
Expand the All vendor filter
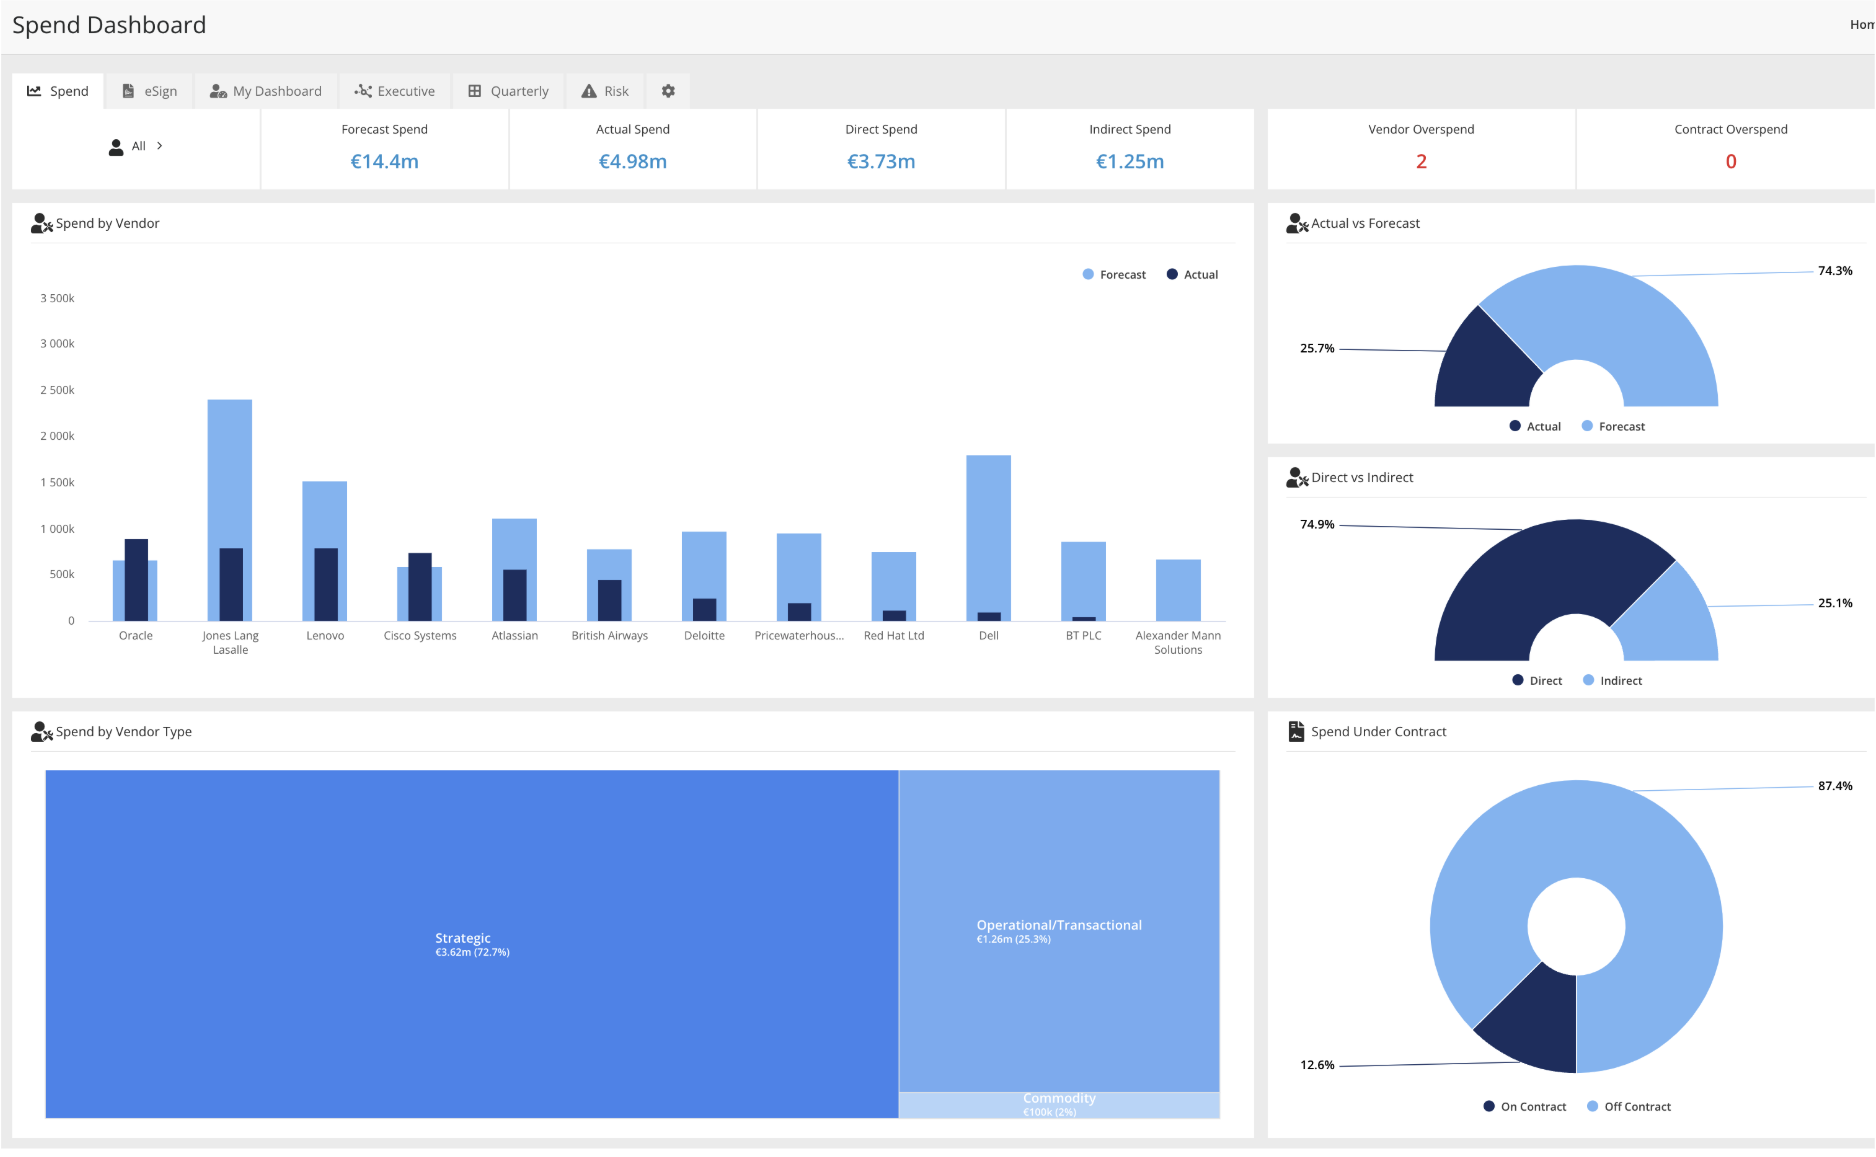click(160, 146)
